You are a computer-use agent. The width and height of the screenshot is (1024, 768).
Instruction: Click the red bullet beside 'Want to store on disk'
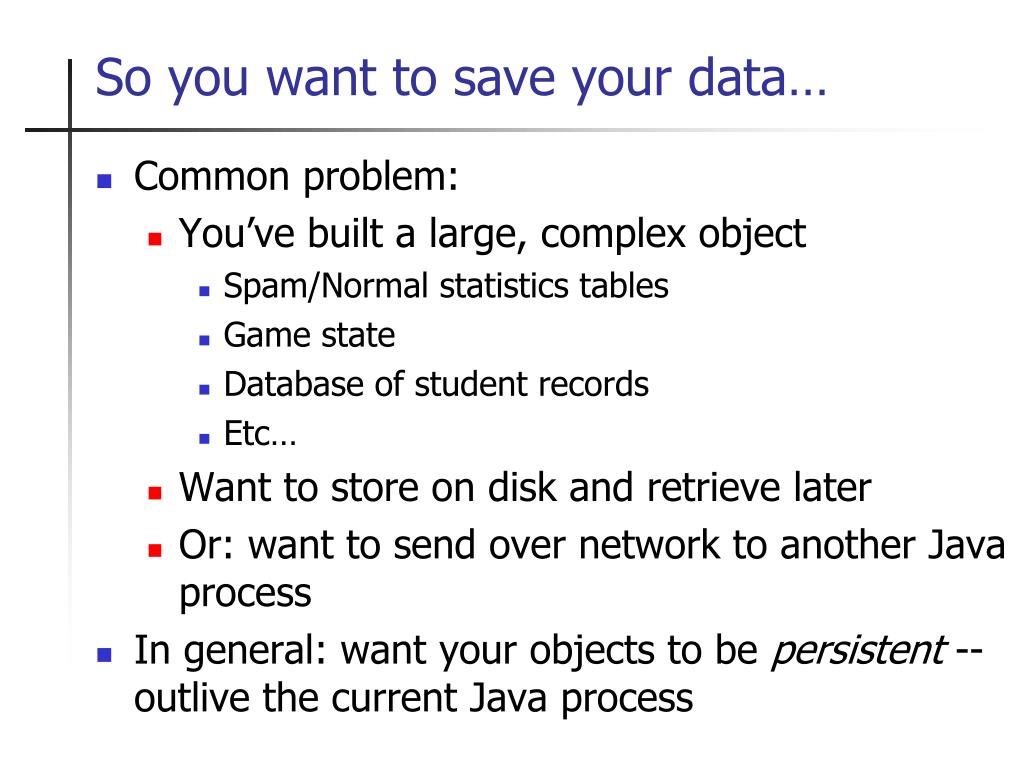tap(155, 492)
